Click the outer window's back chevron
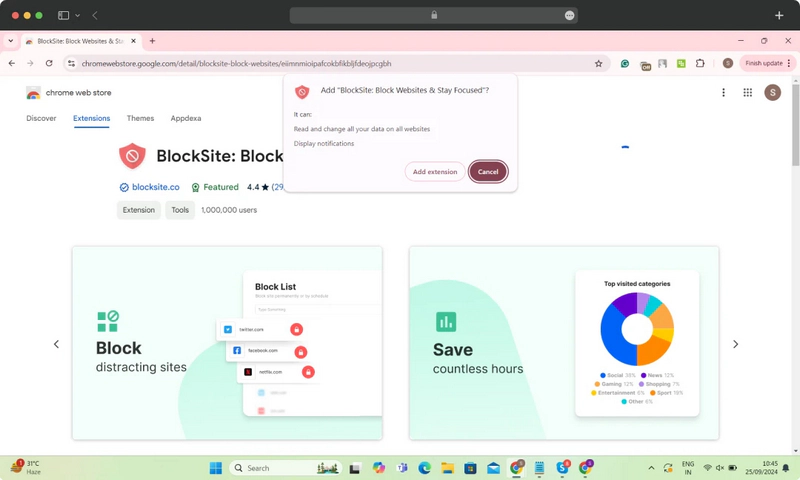This screenshot has width=800, height=480. click(95, 15)
